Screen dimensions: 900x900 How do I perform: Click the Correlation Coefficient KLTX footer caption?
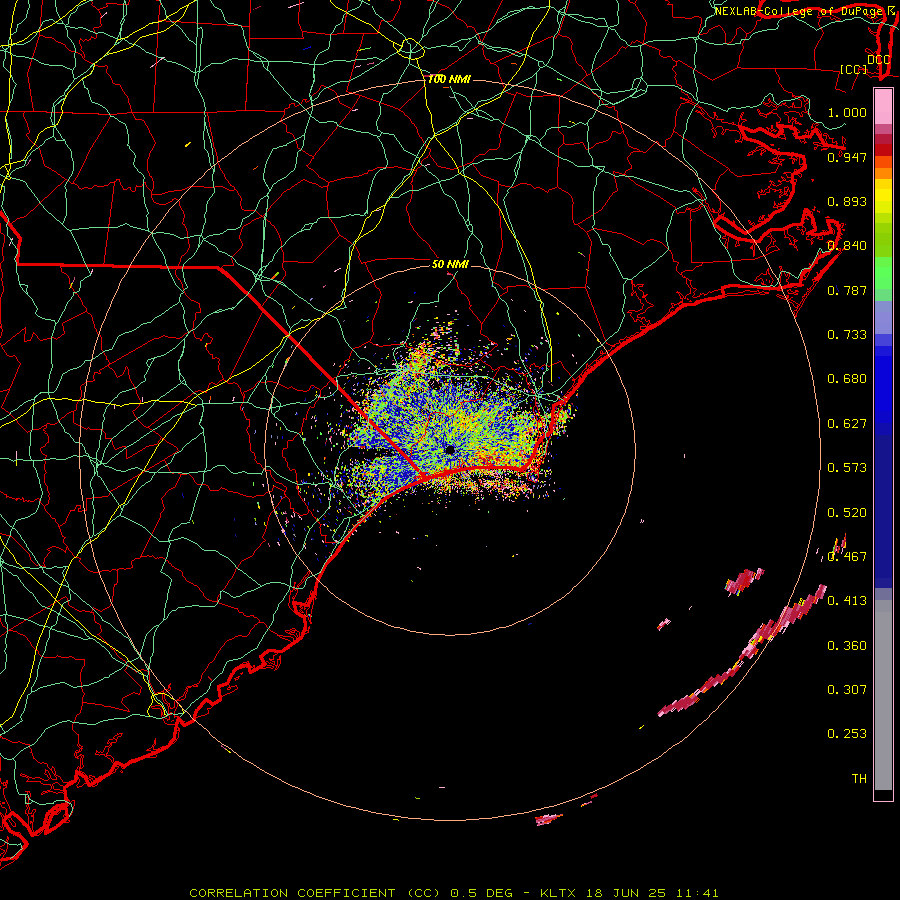click(453, 893)
